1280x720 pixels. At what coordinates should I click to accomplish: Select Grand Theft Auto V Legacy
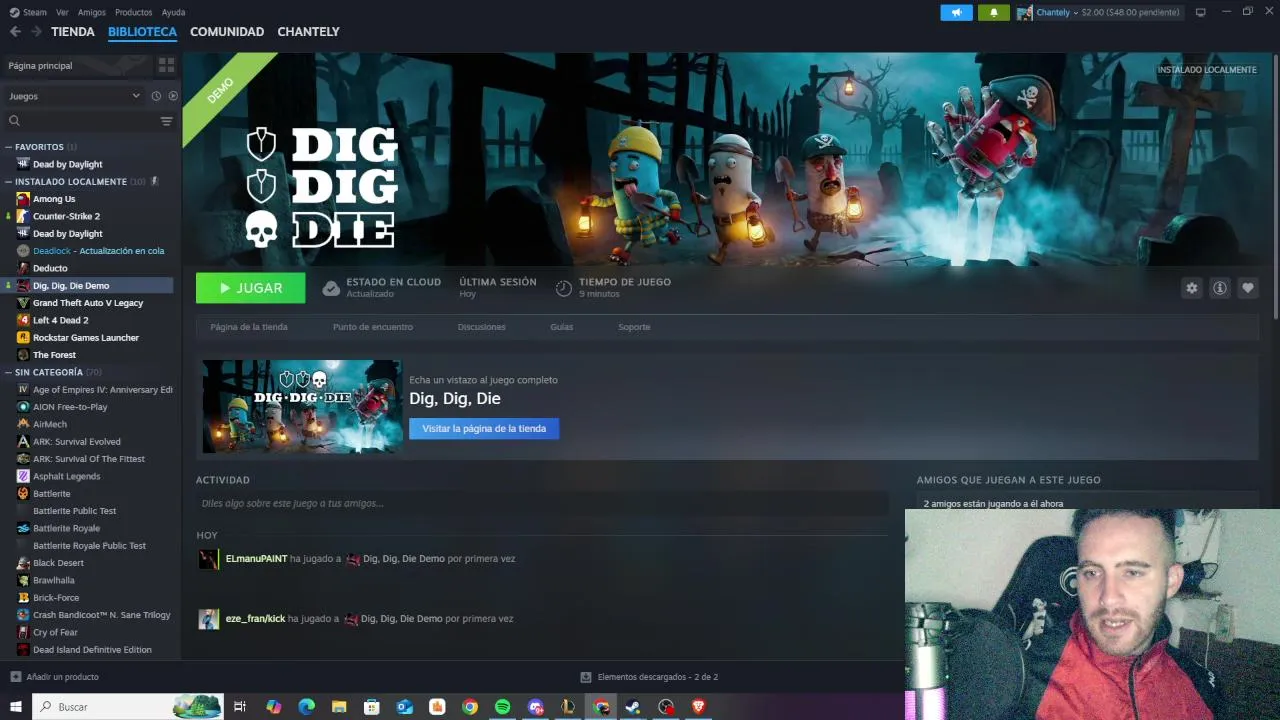pyautogui.click(x=87, y=303)
